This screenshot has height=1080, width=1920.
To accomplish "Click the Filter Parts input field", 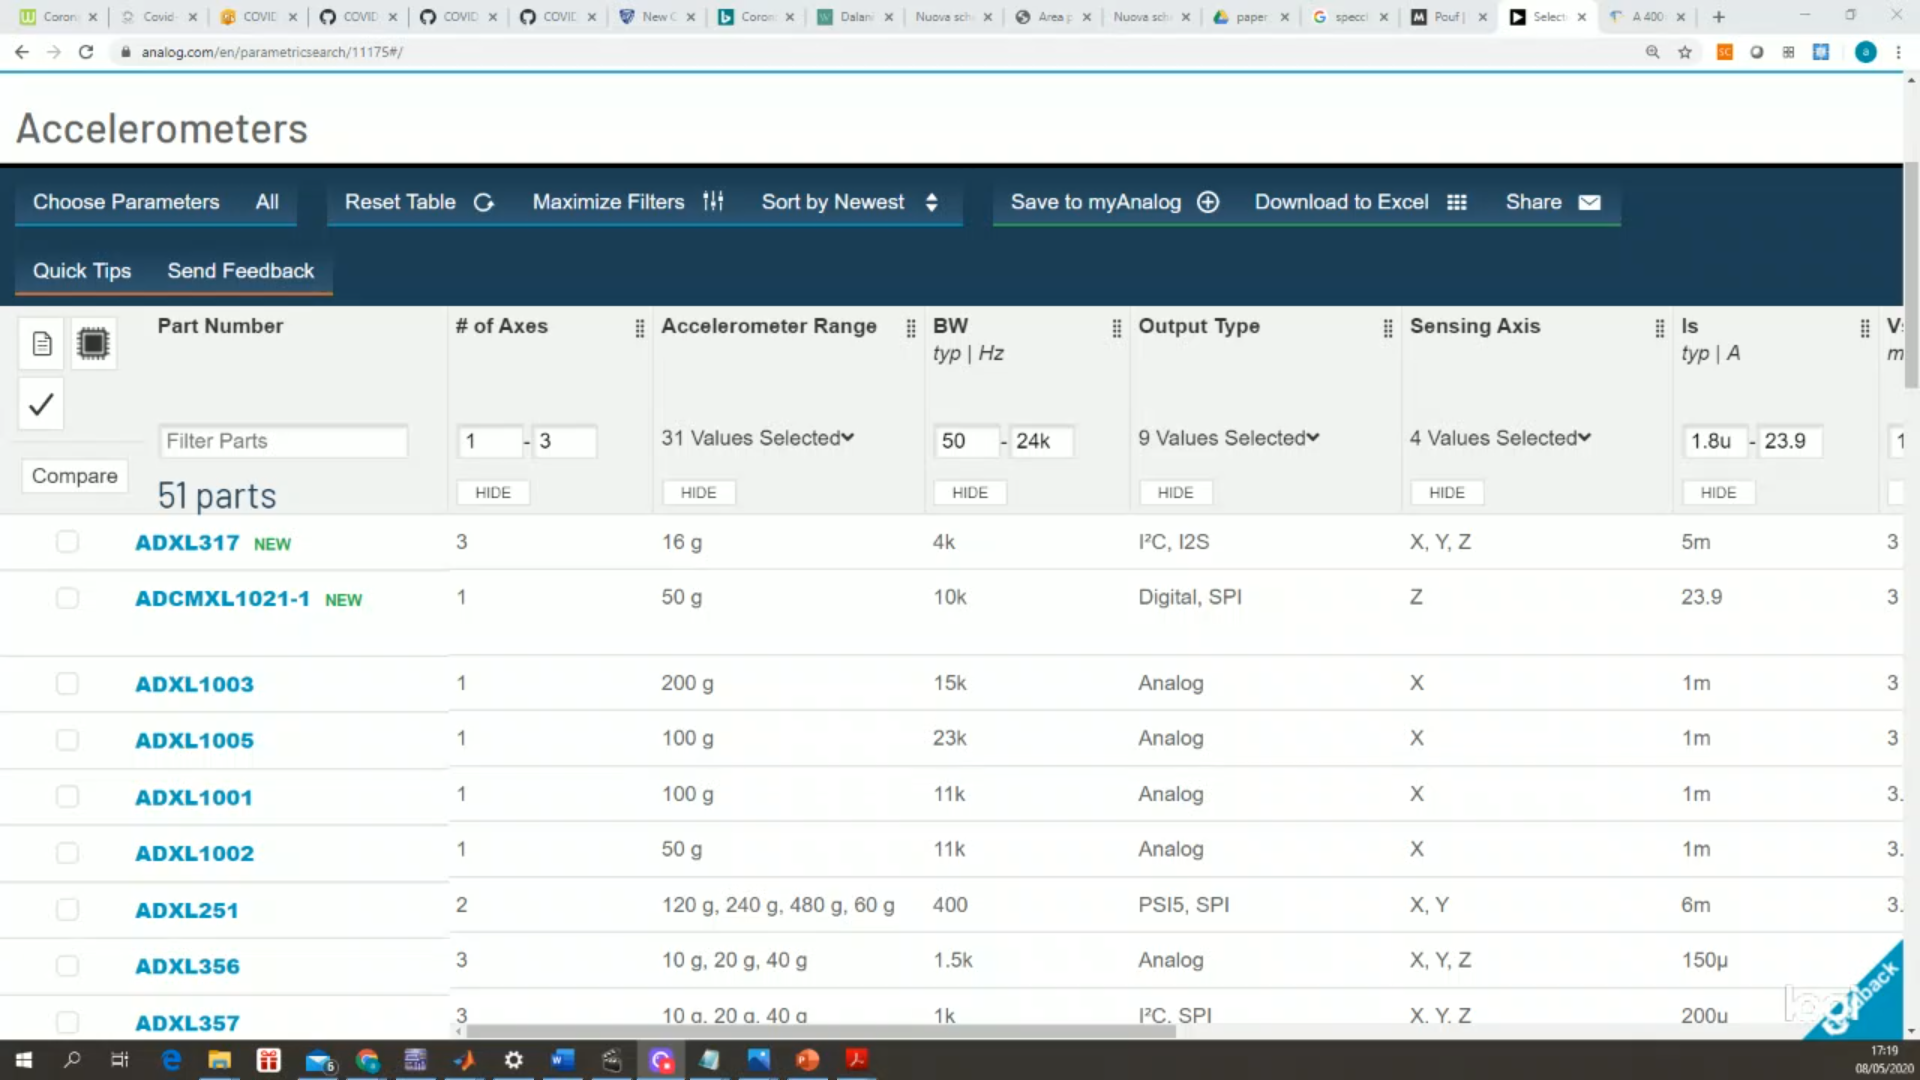I will pyautogui.click(x=283, y=441).
